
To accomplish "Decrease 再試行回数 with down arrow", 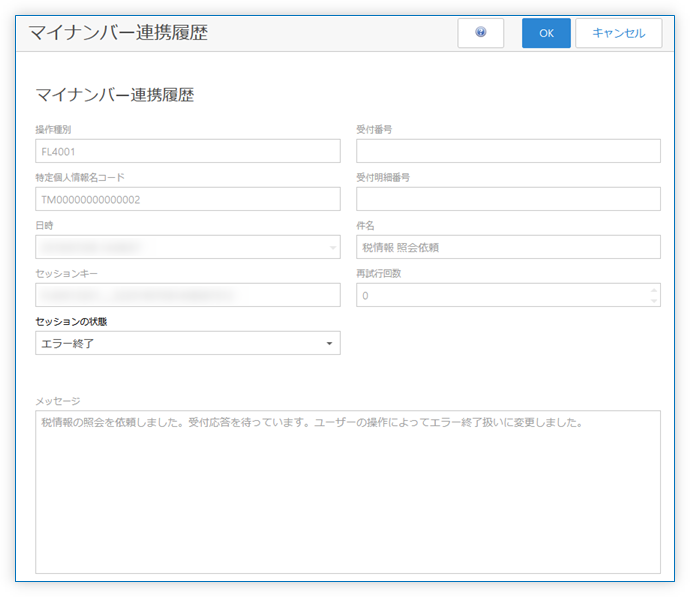I will click(654, 300).
